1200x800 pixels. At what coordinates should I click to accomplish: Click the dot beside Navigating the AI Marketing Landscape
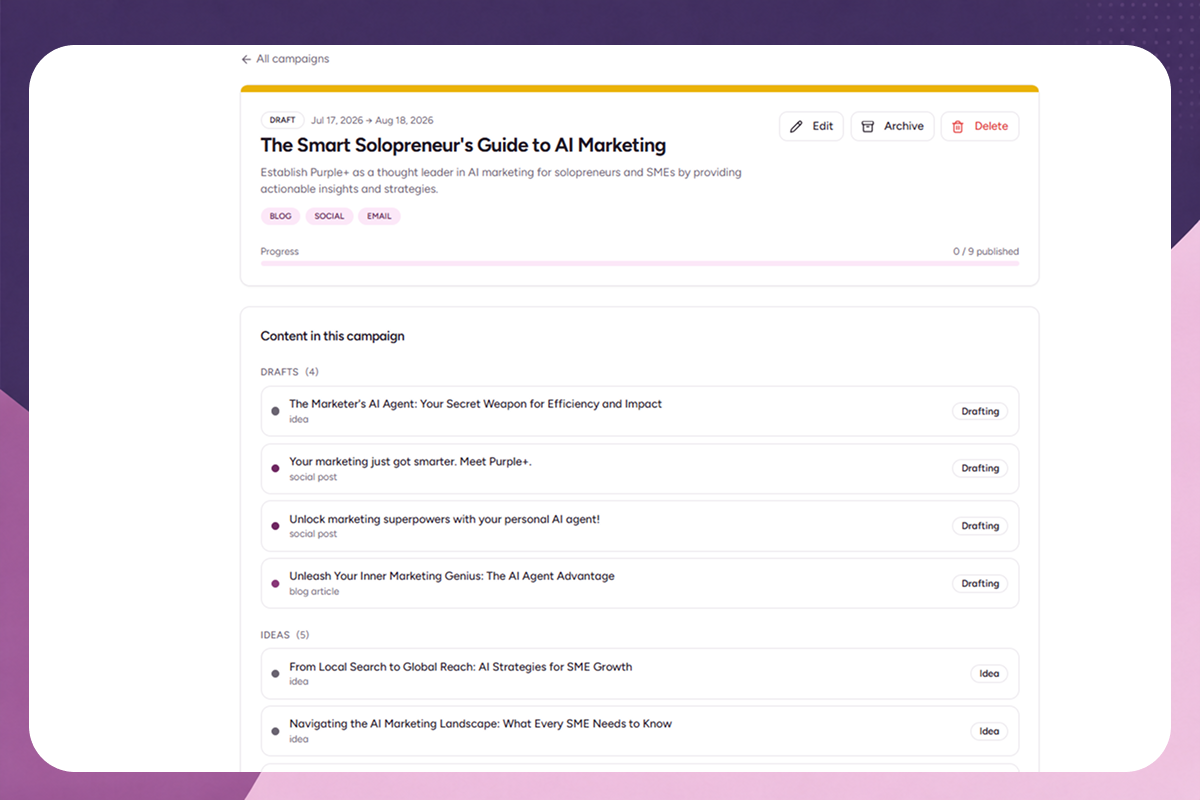[275, 731]
